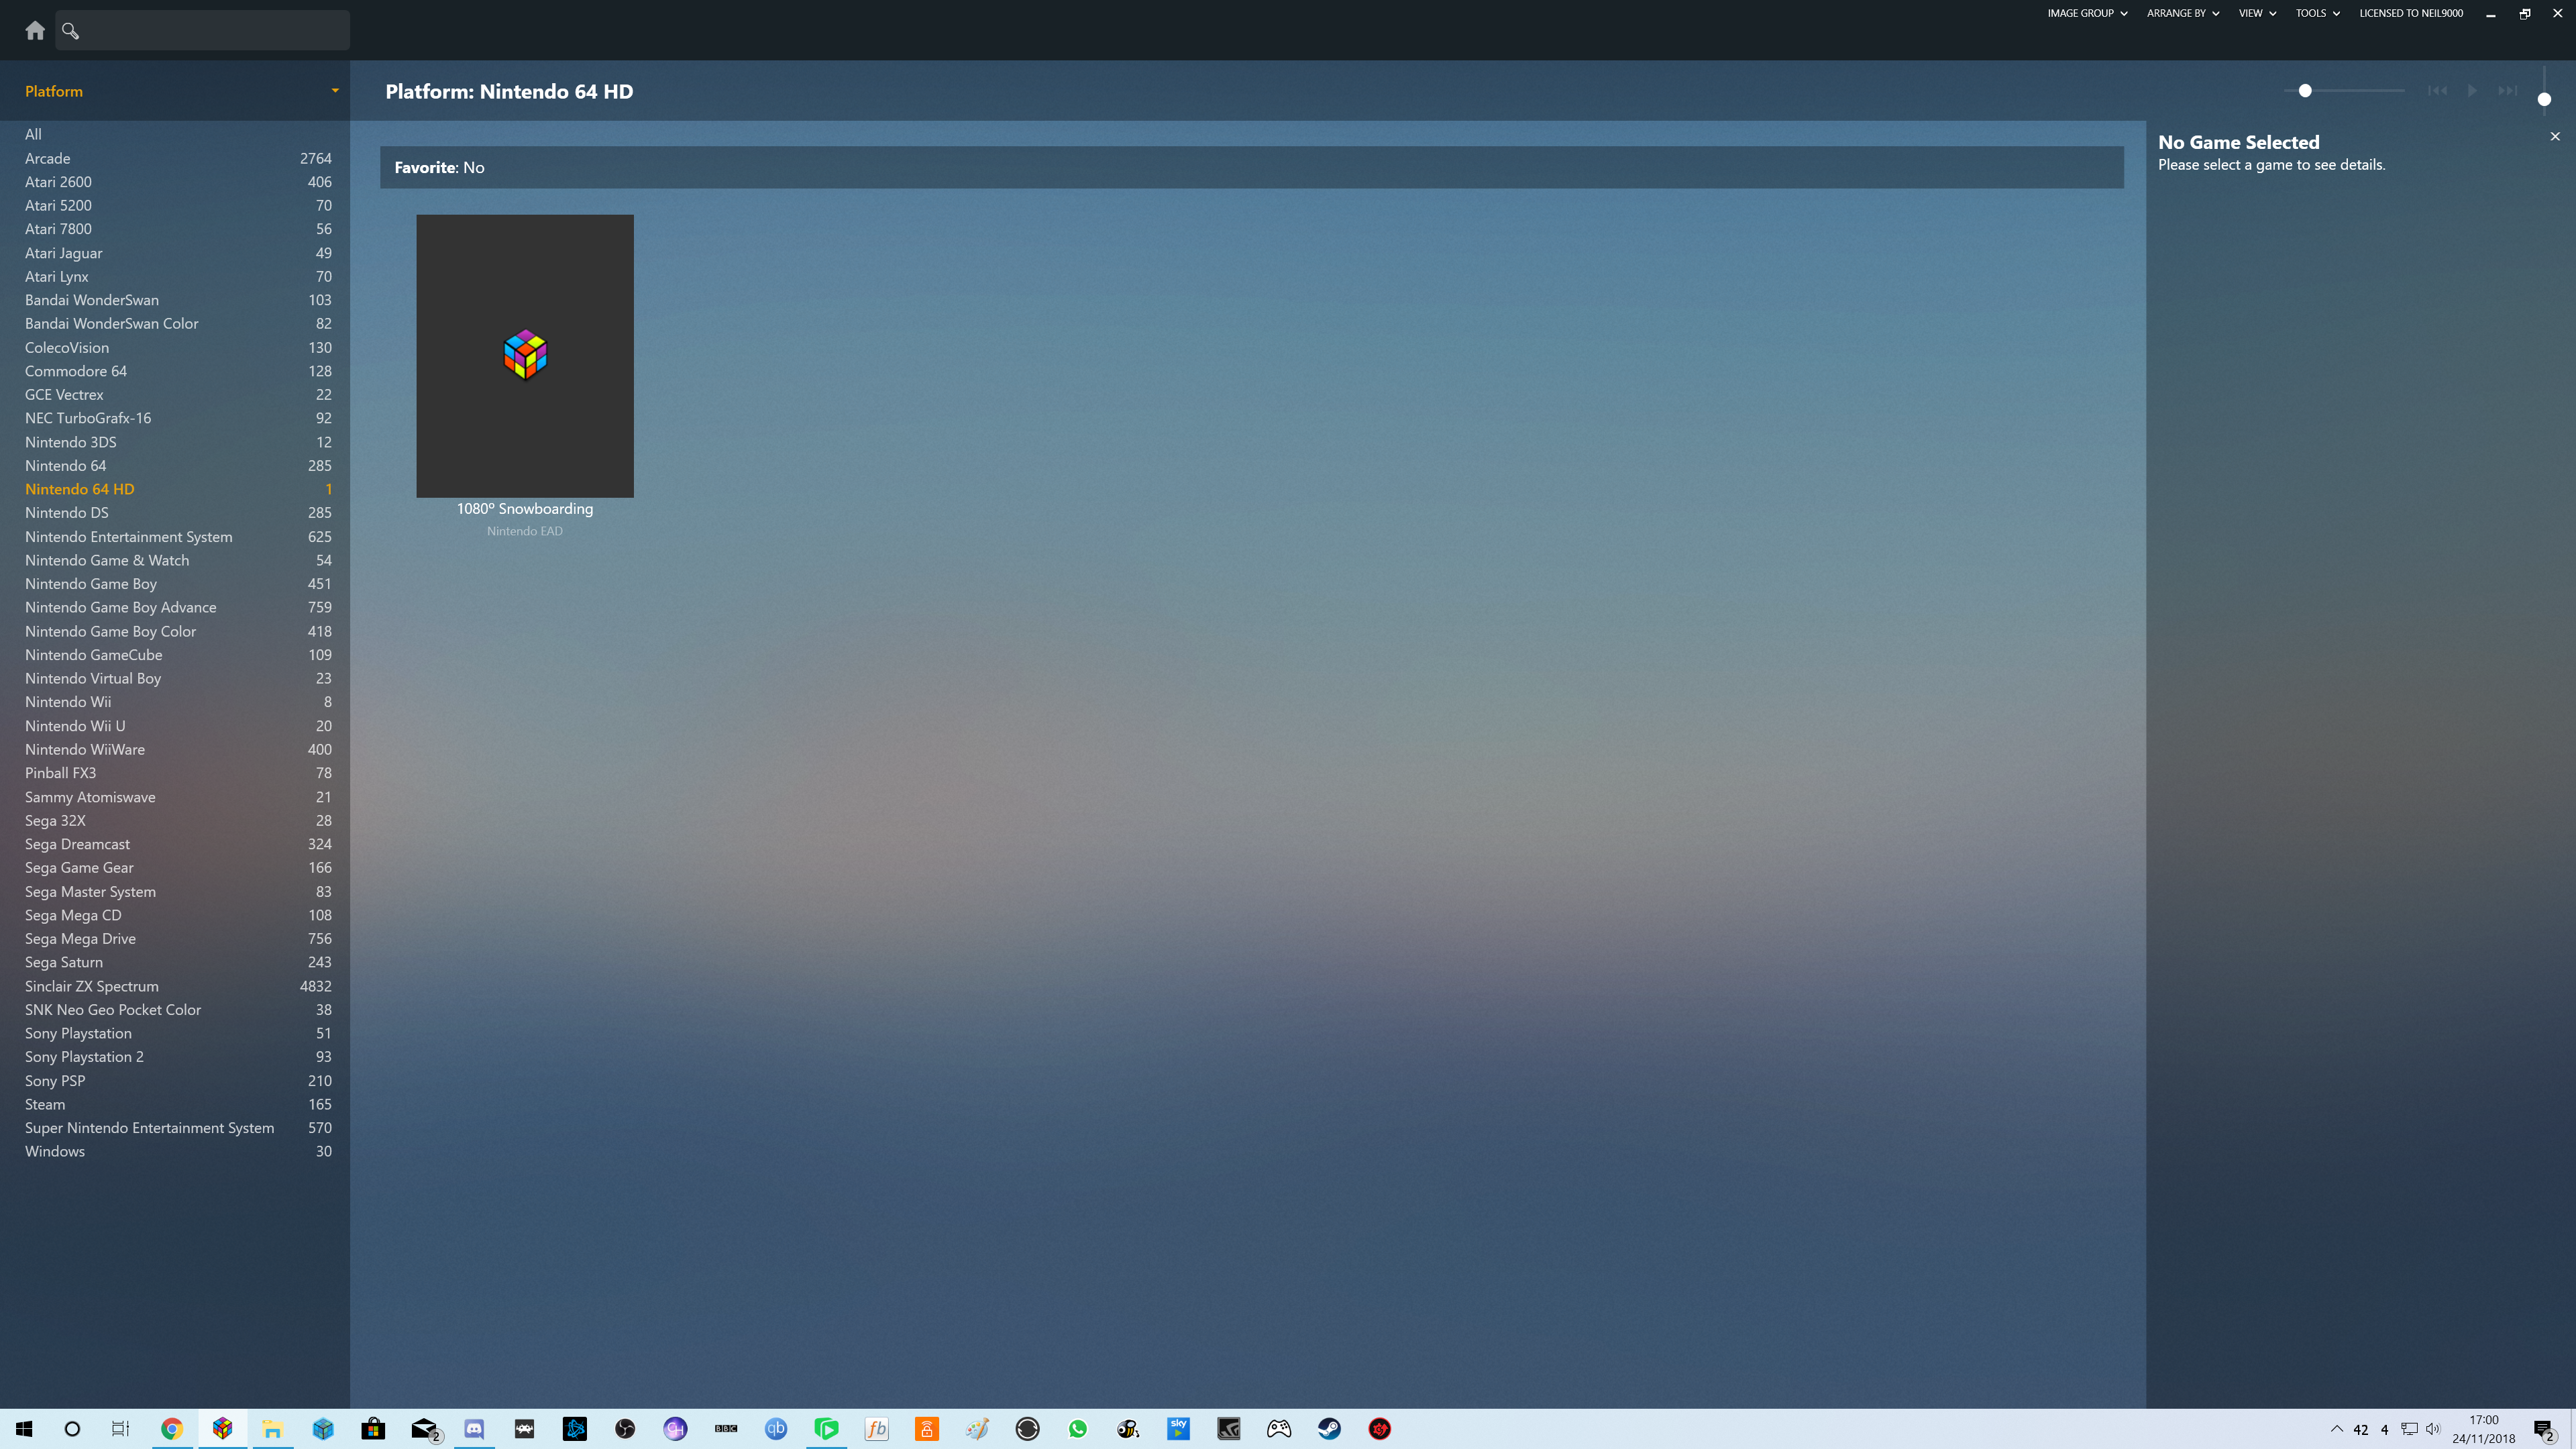Select the Nintendo Wii U platform
Image resolution: width=2576 pixels, height=1449 pixels.
[x=175, y=726]
